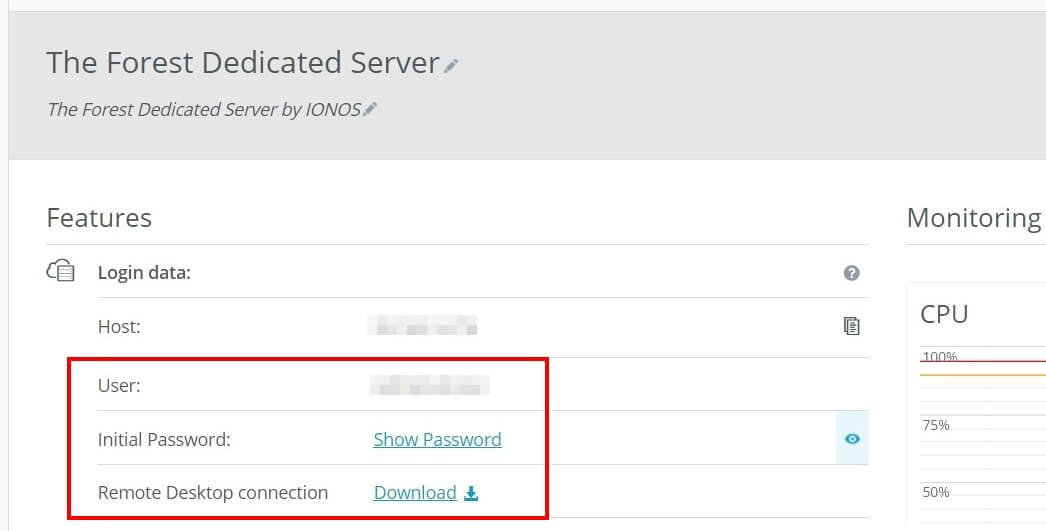Click the Features heading

pyautogui.click(x=99, y=218)
